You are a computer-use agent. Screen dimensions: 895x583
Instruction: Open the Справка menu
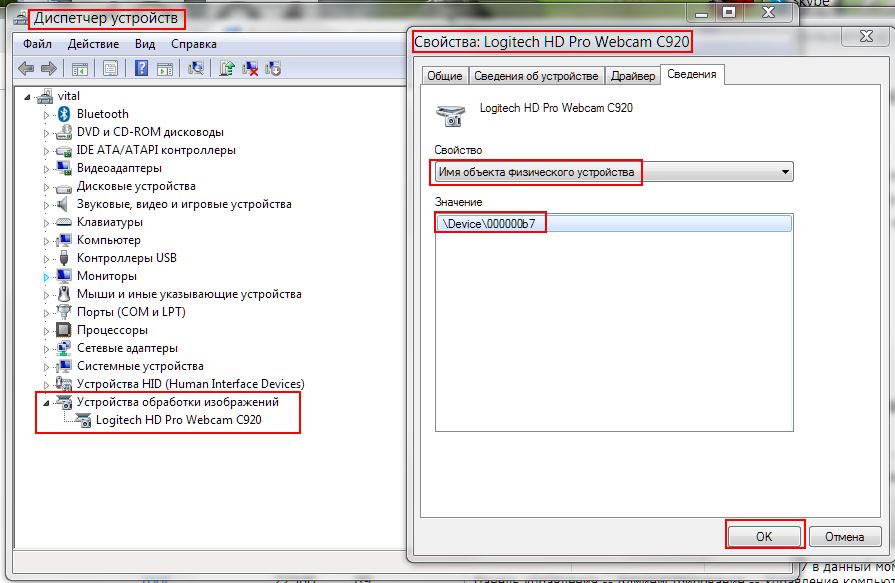(194, 44)
